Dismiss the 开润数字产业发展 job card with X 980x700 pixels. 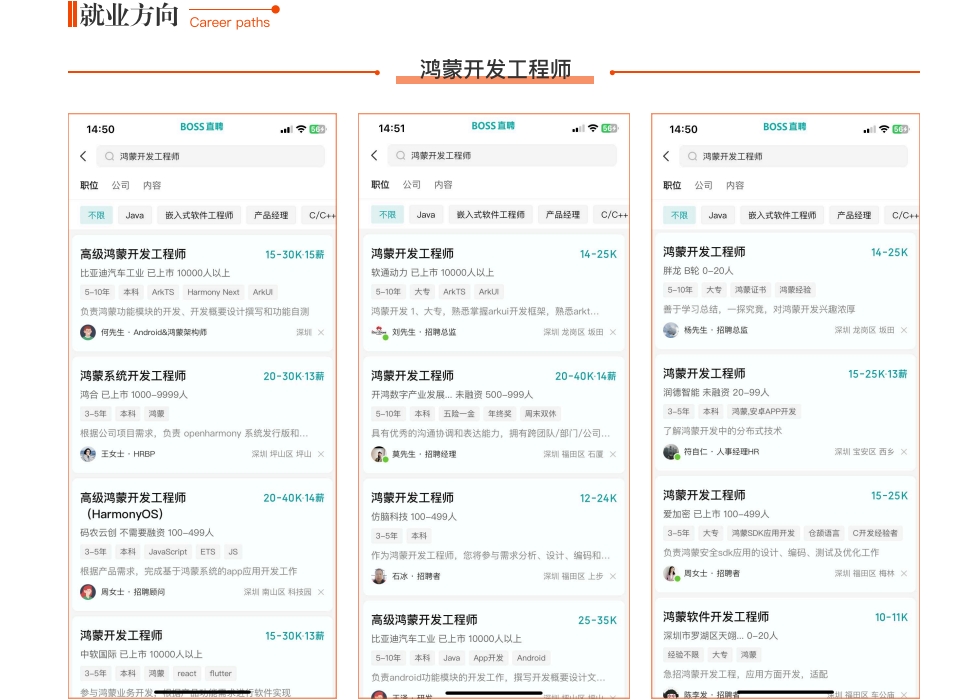[612, 454]
